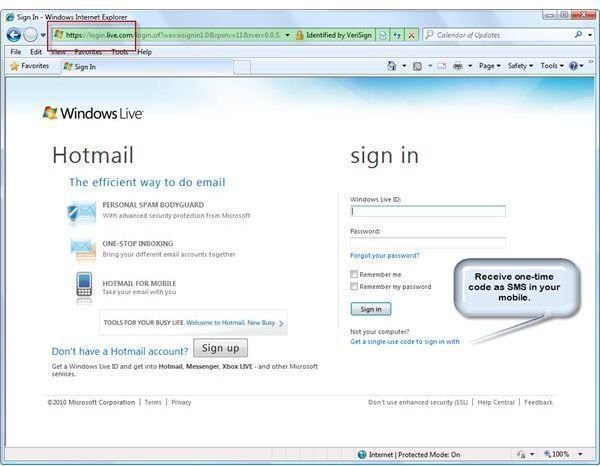Check the 'Remember me' checkbox

354,274
